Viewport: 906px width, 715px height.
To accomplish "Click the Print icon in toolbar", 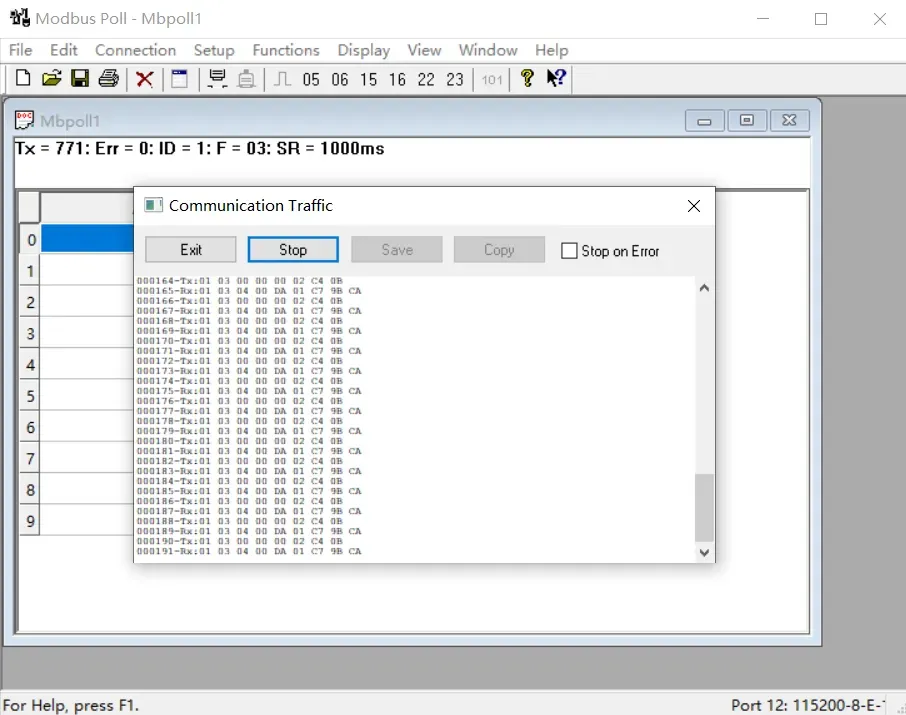I will (x=109, y=78).
